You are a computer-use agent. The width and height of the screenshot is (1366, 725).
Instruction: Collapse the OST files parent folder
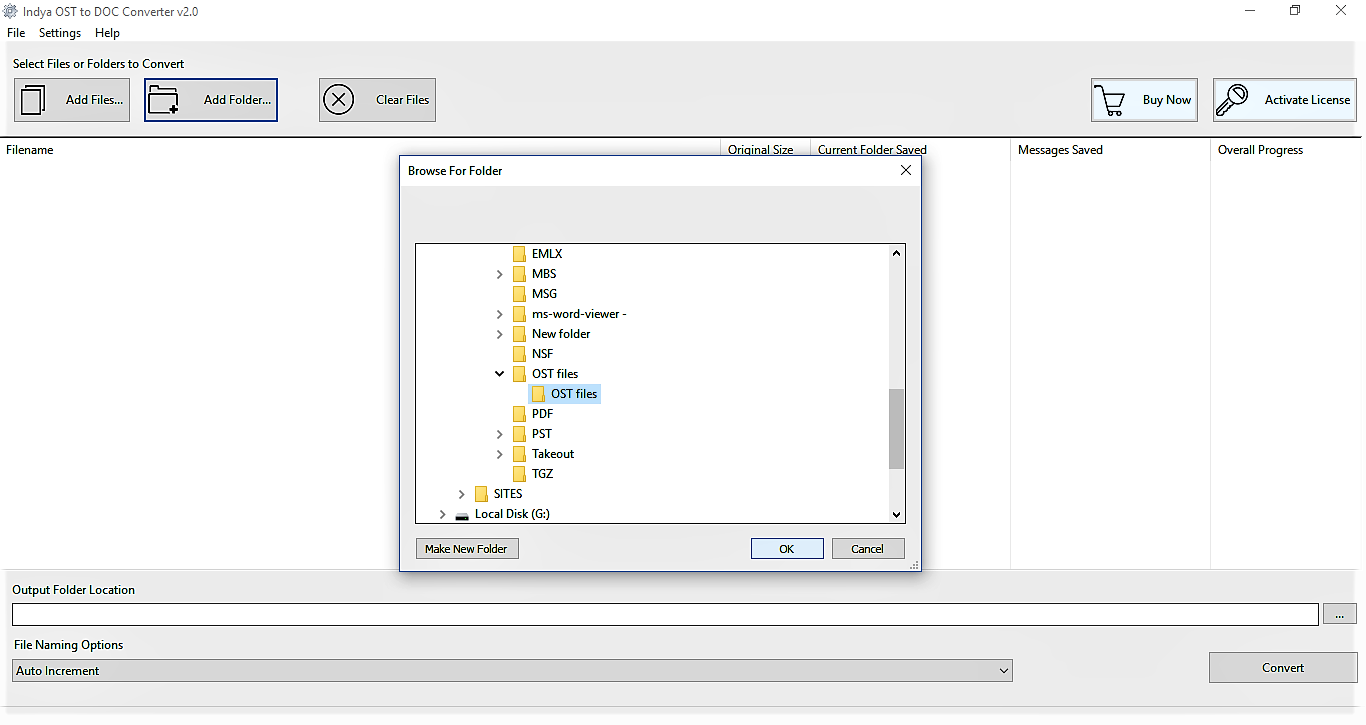pos(500,374)
